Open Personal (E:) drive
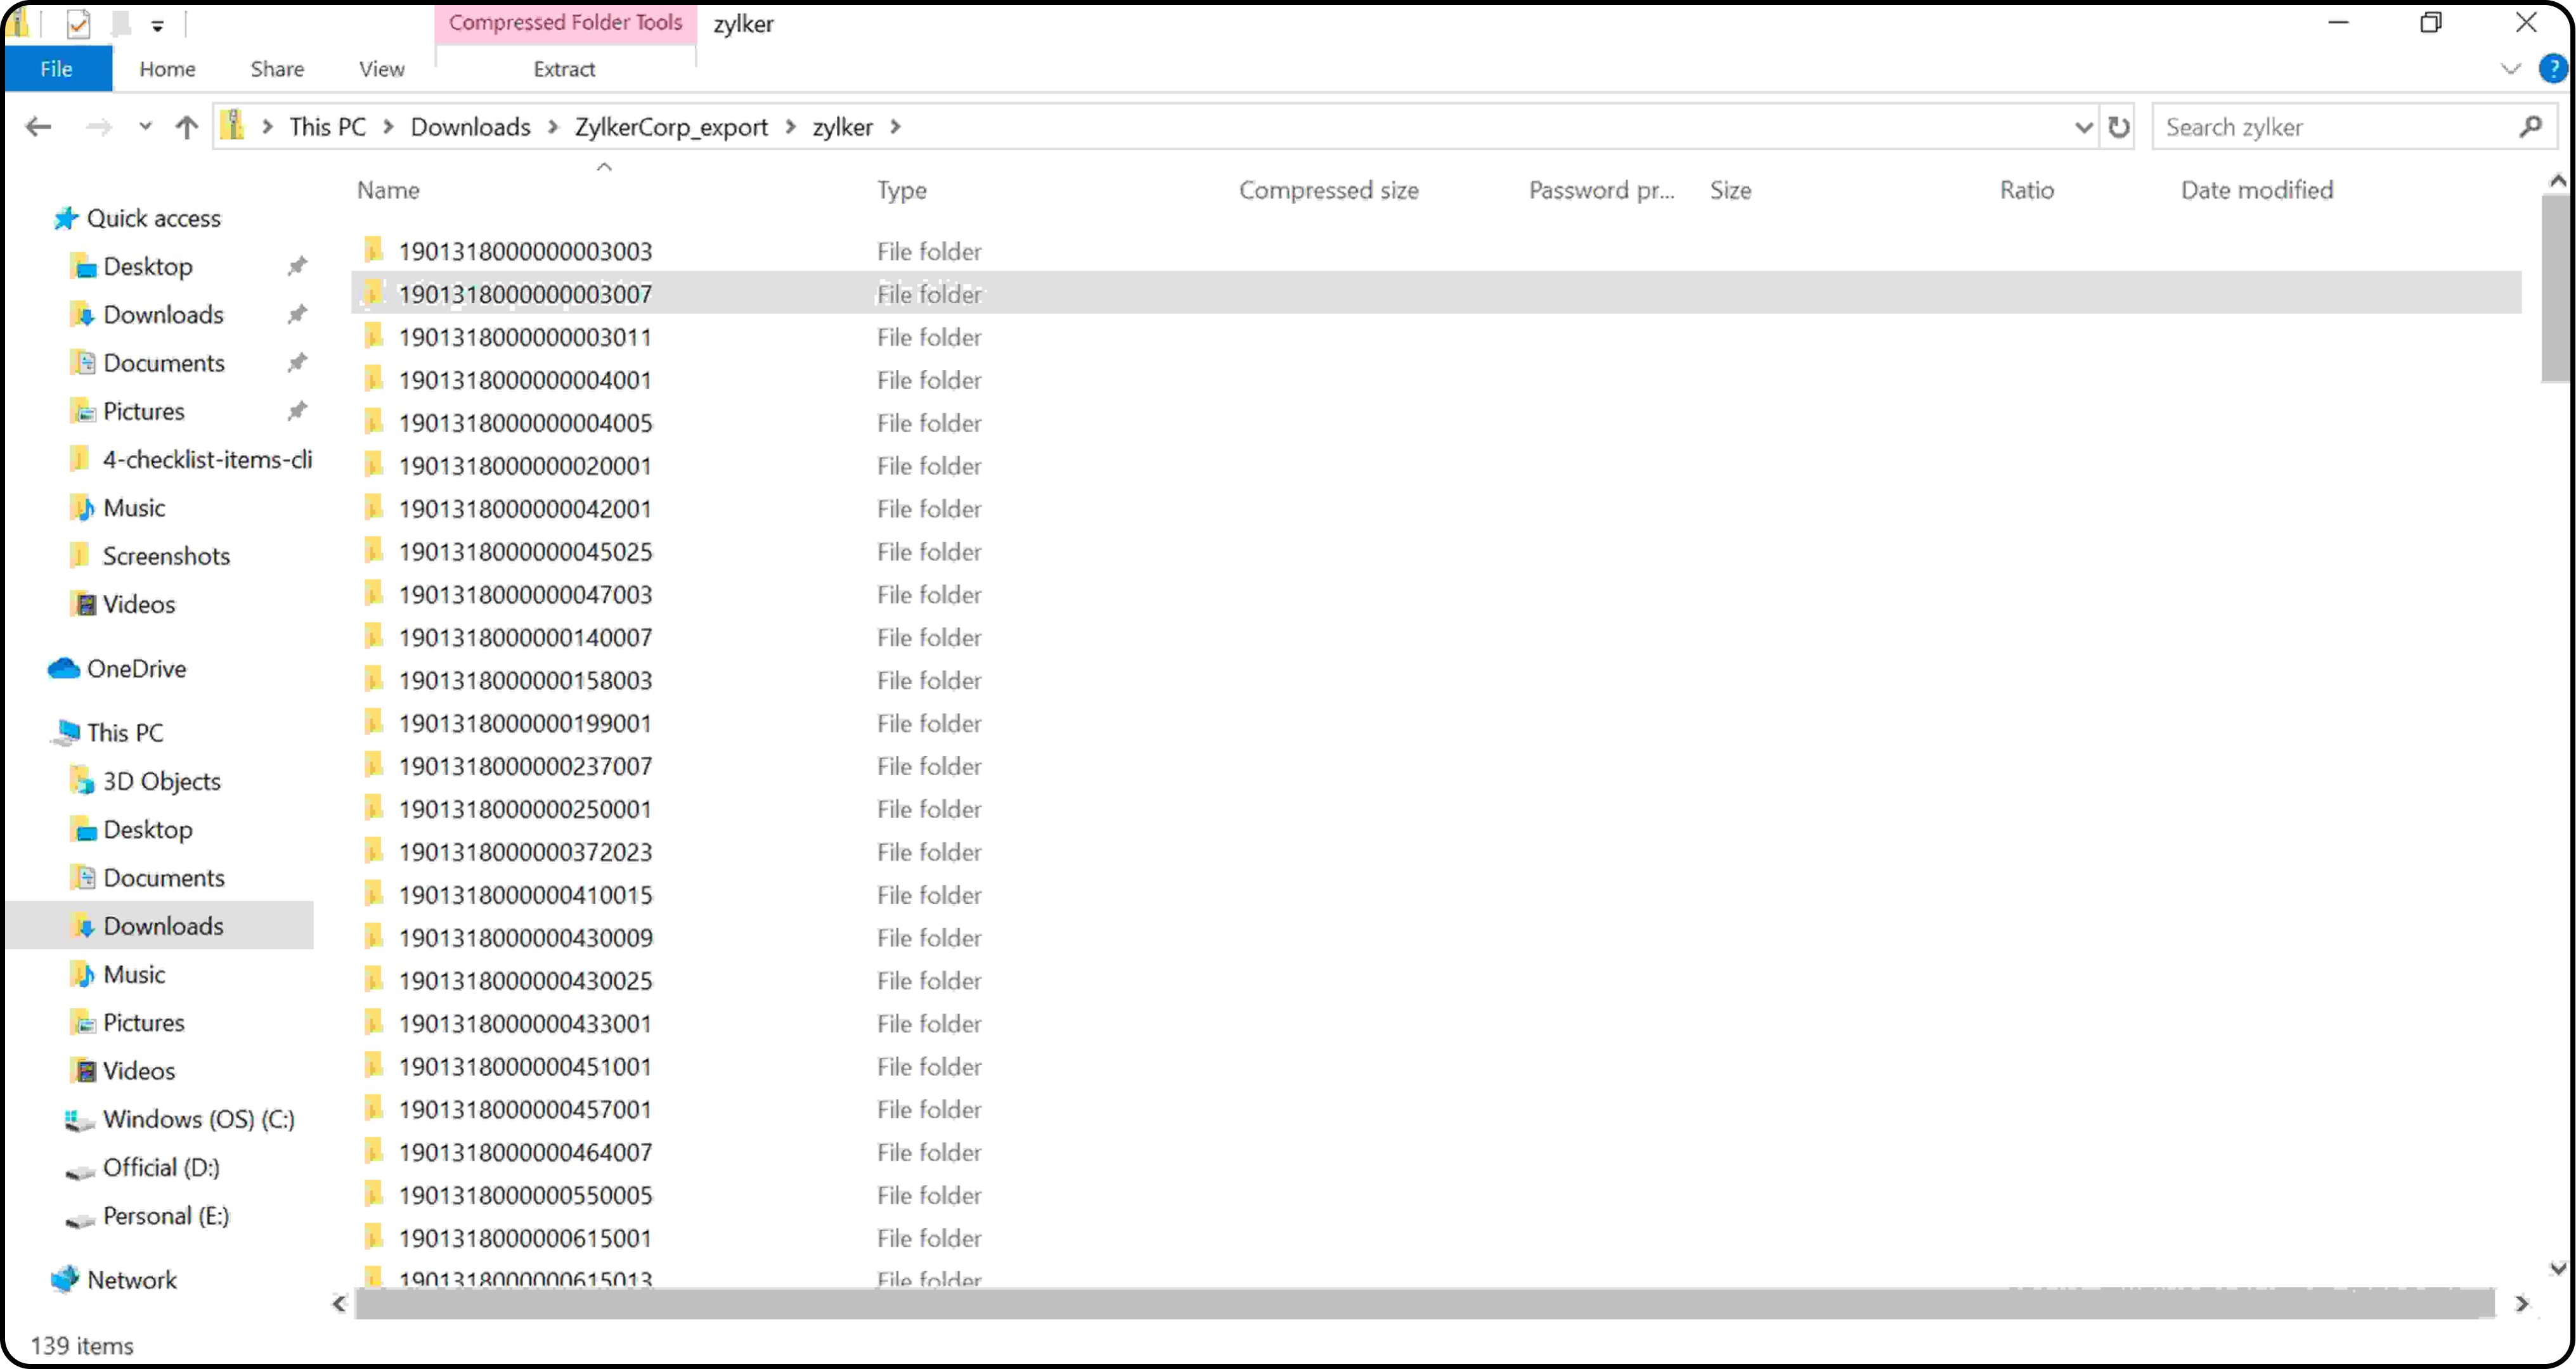The image size is (2576, 1369). coord(165,1216)
